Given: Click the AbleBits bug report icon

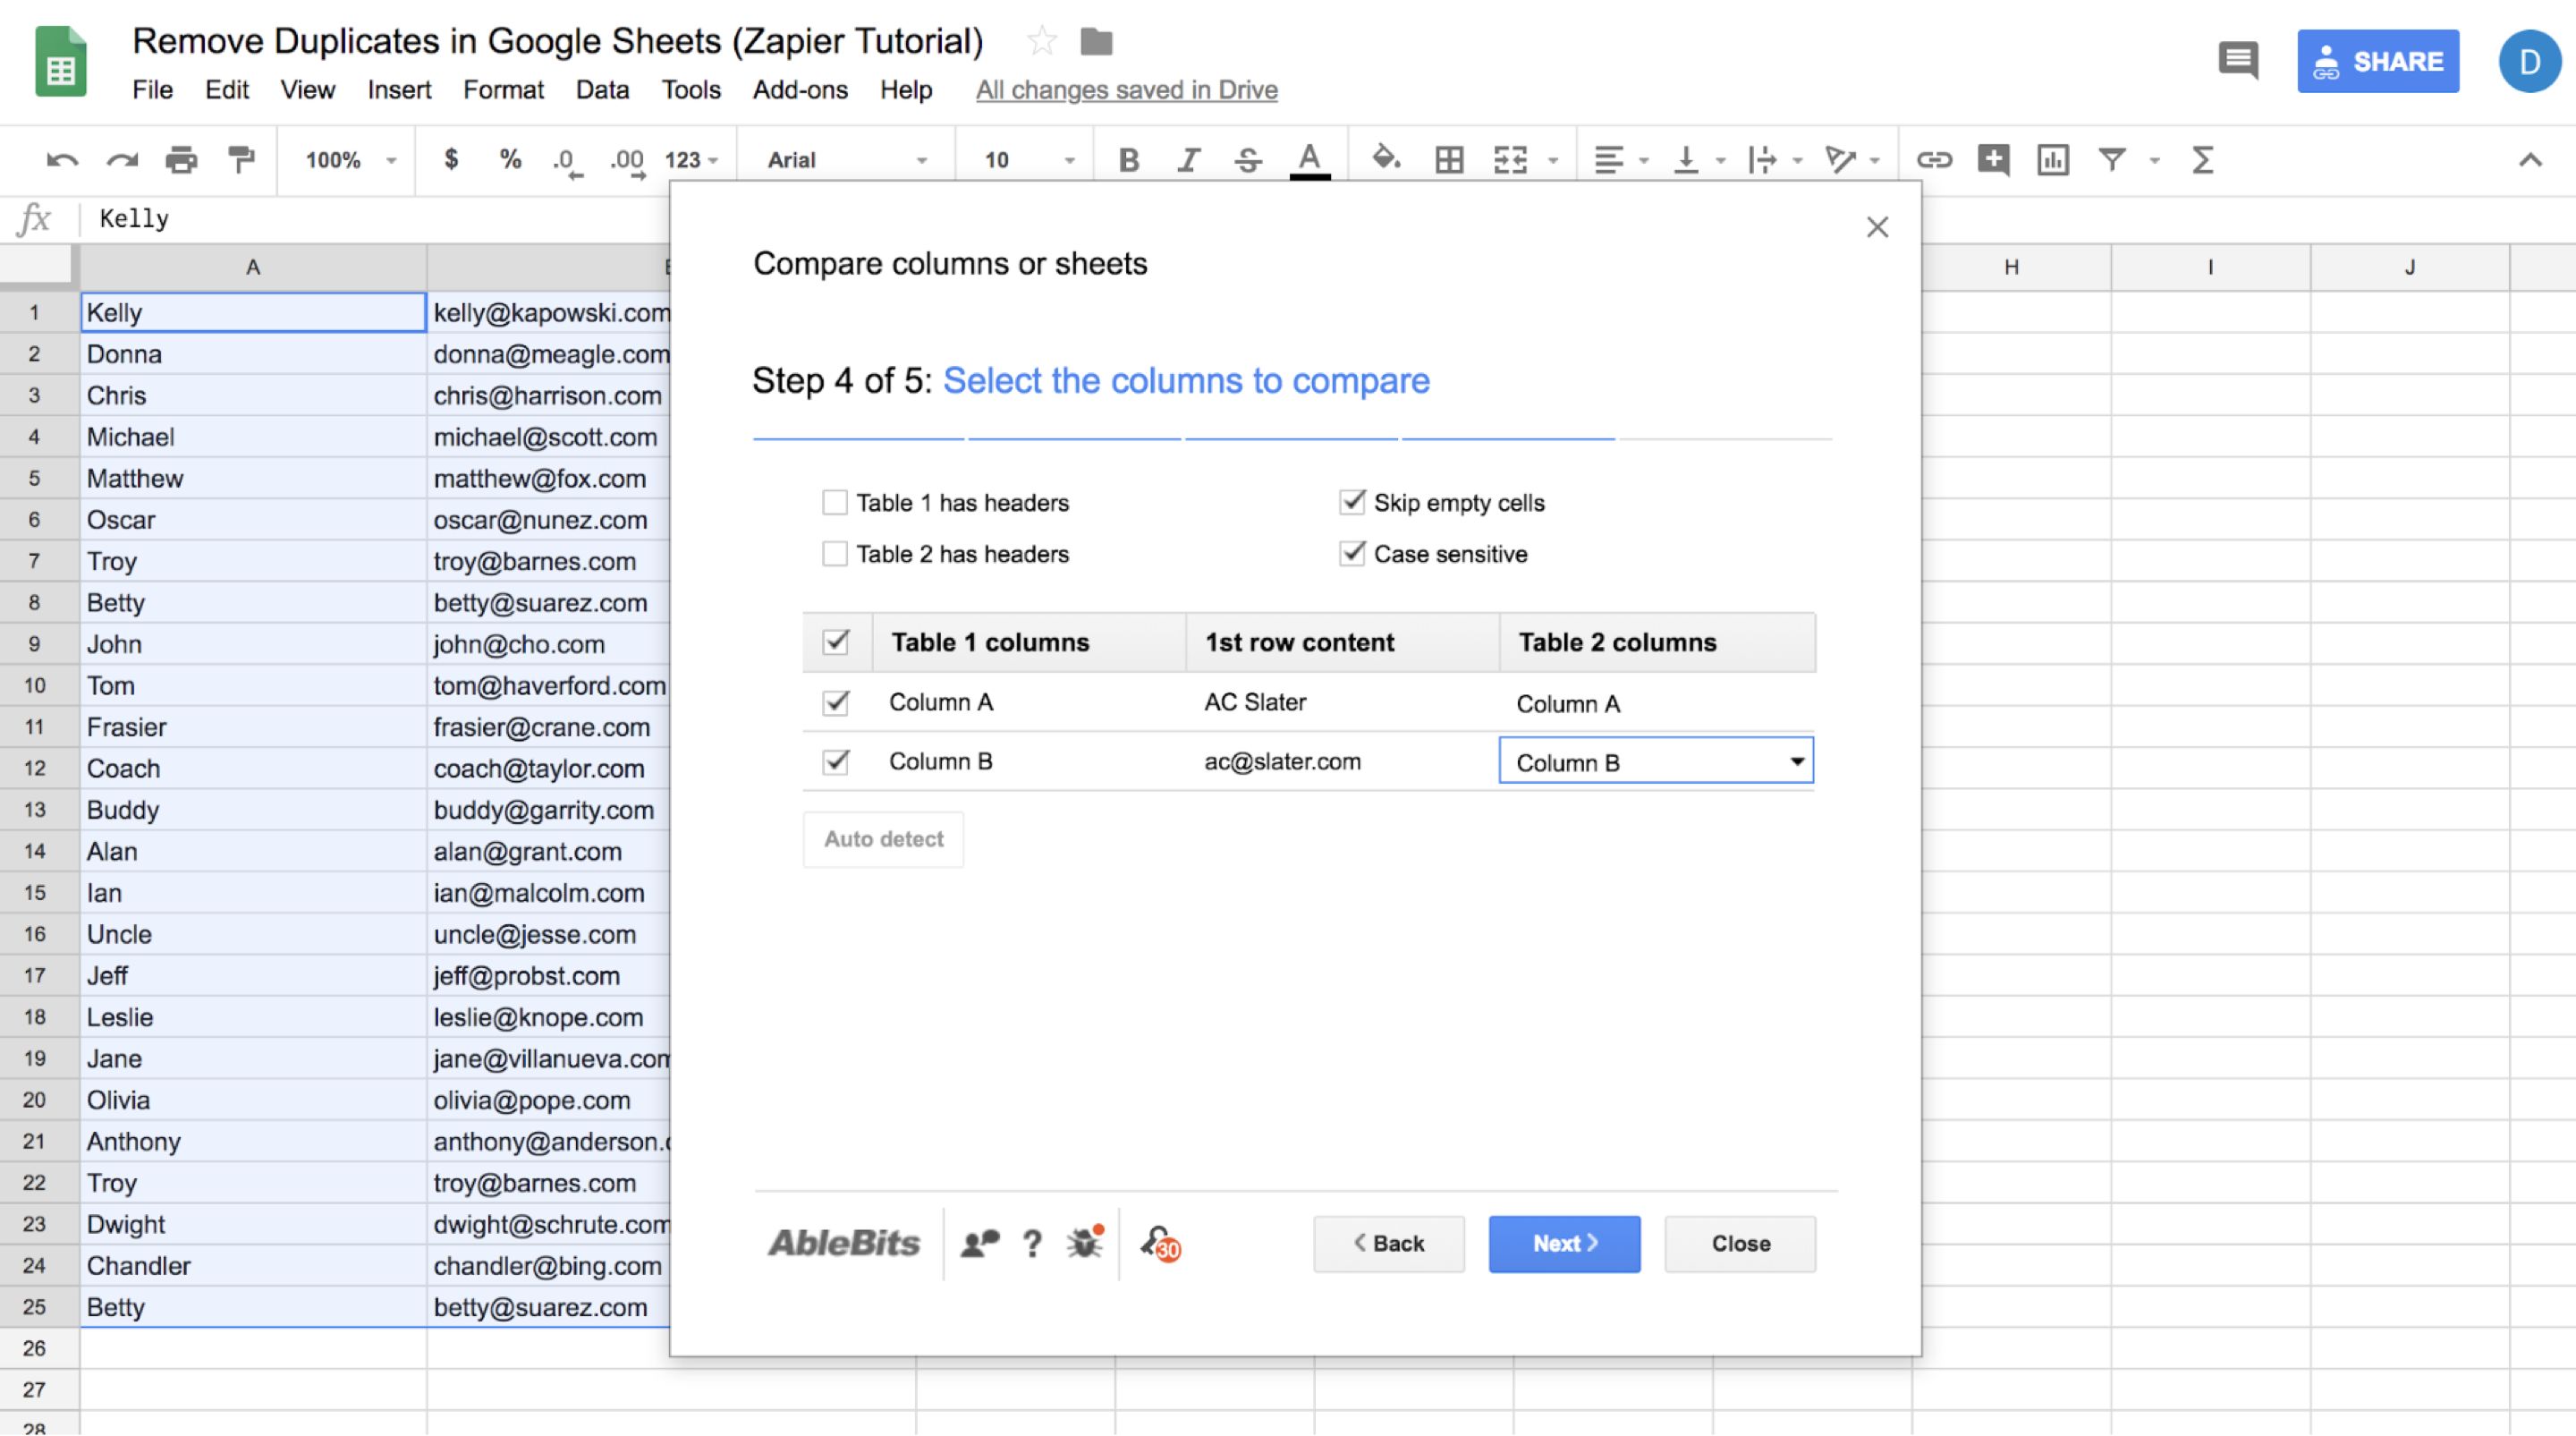Looking at the screenshot, I should 1084,1243.
